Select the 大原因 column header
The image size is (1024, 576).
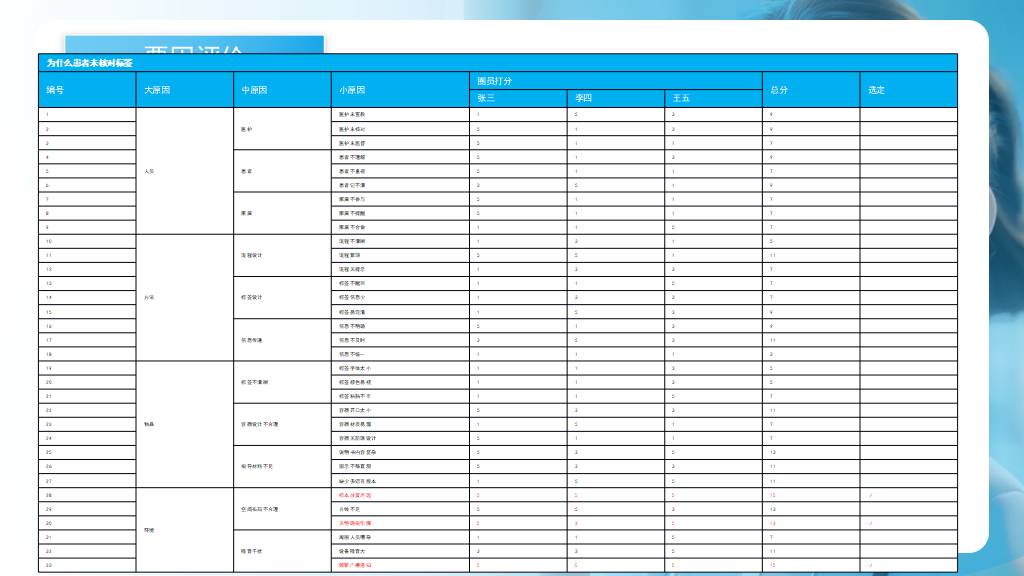[x=157, y=90]
